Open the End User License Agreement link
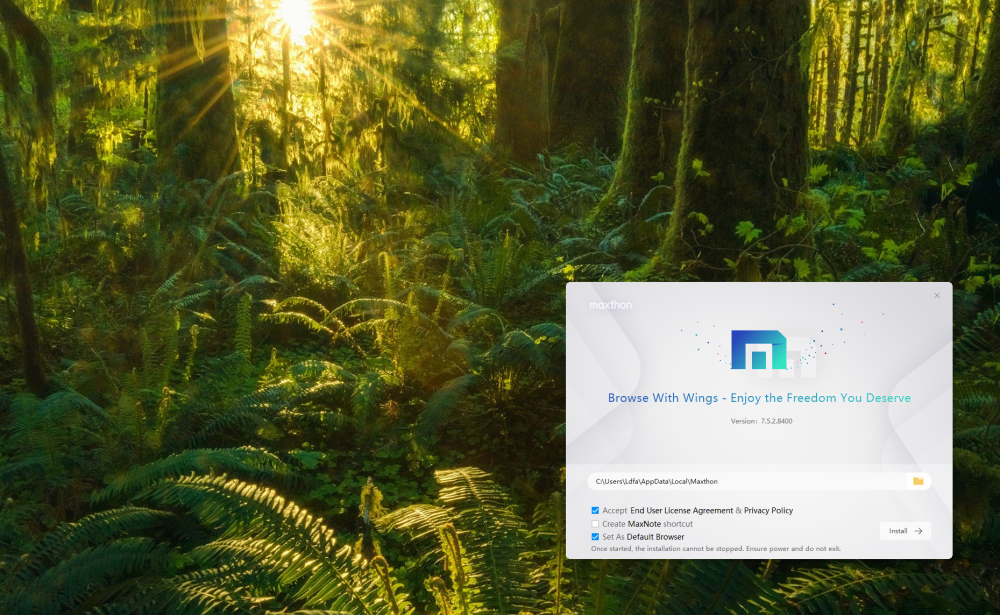Screen dimensions: 1000x615 coord(681,510)
